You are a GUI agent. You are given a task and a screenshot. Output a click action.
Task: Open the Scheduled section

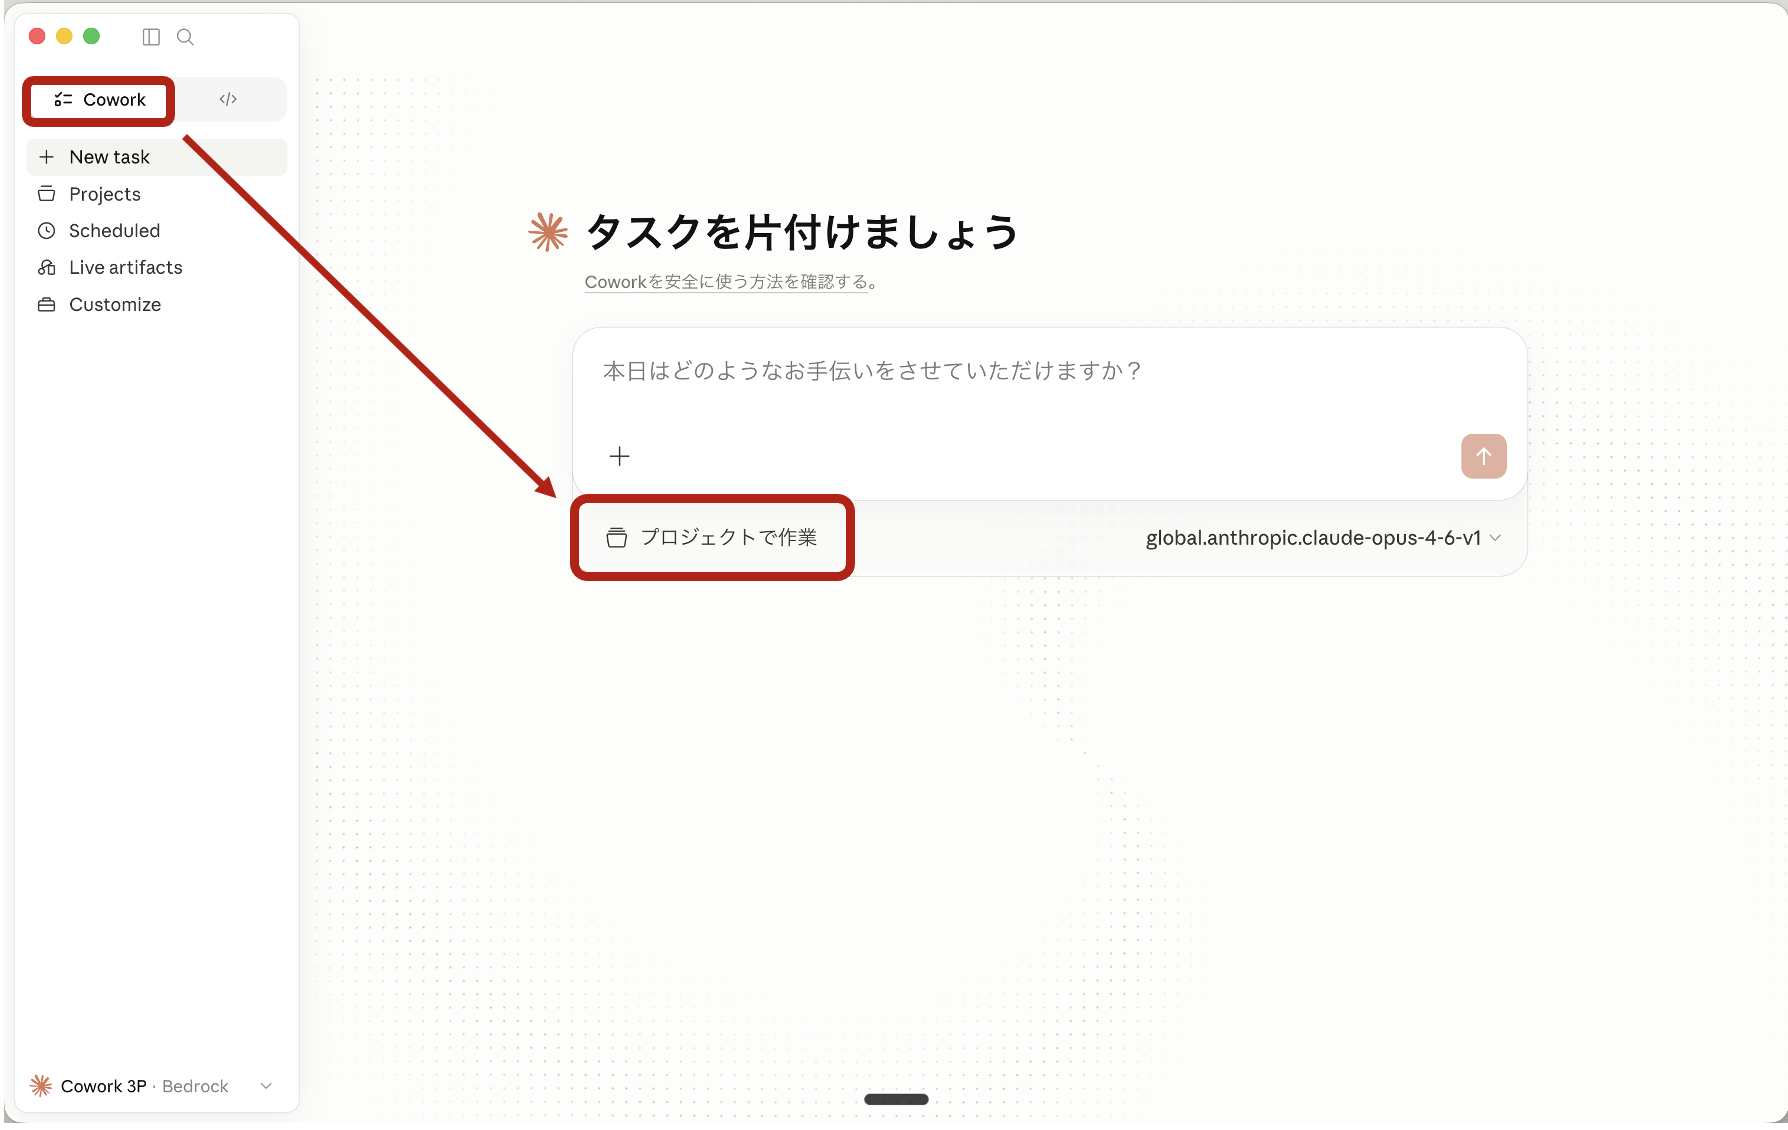tap(156, 231)
